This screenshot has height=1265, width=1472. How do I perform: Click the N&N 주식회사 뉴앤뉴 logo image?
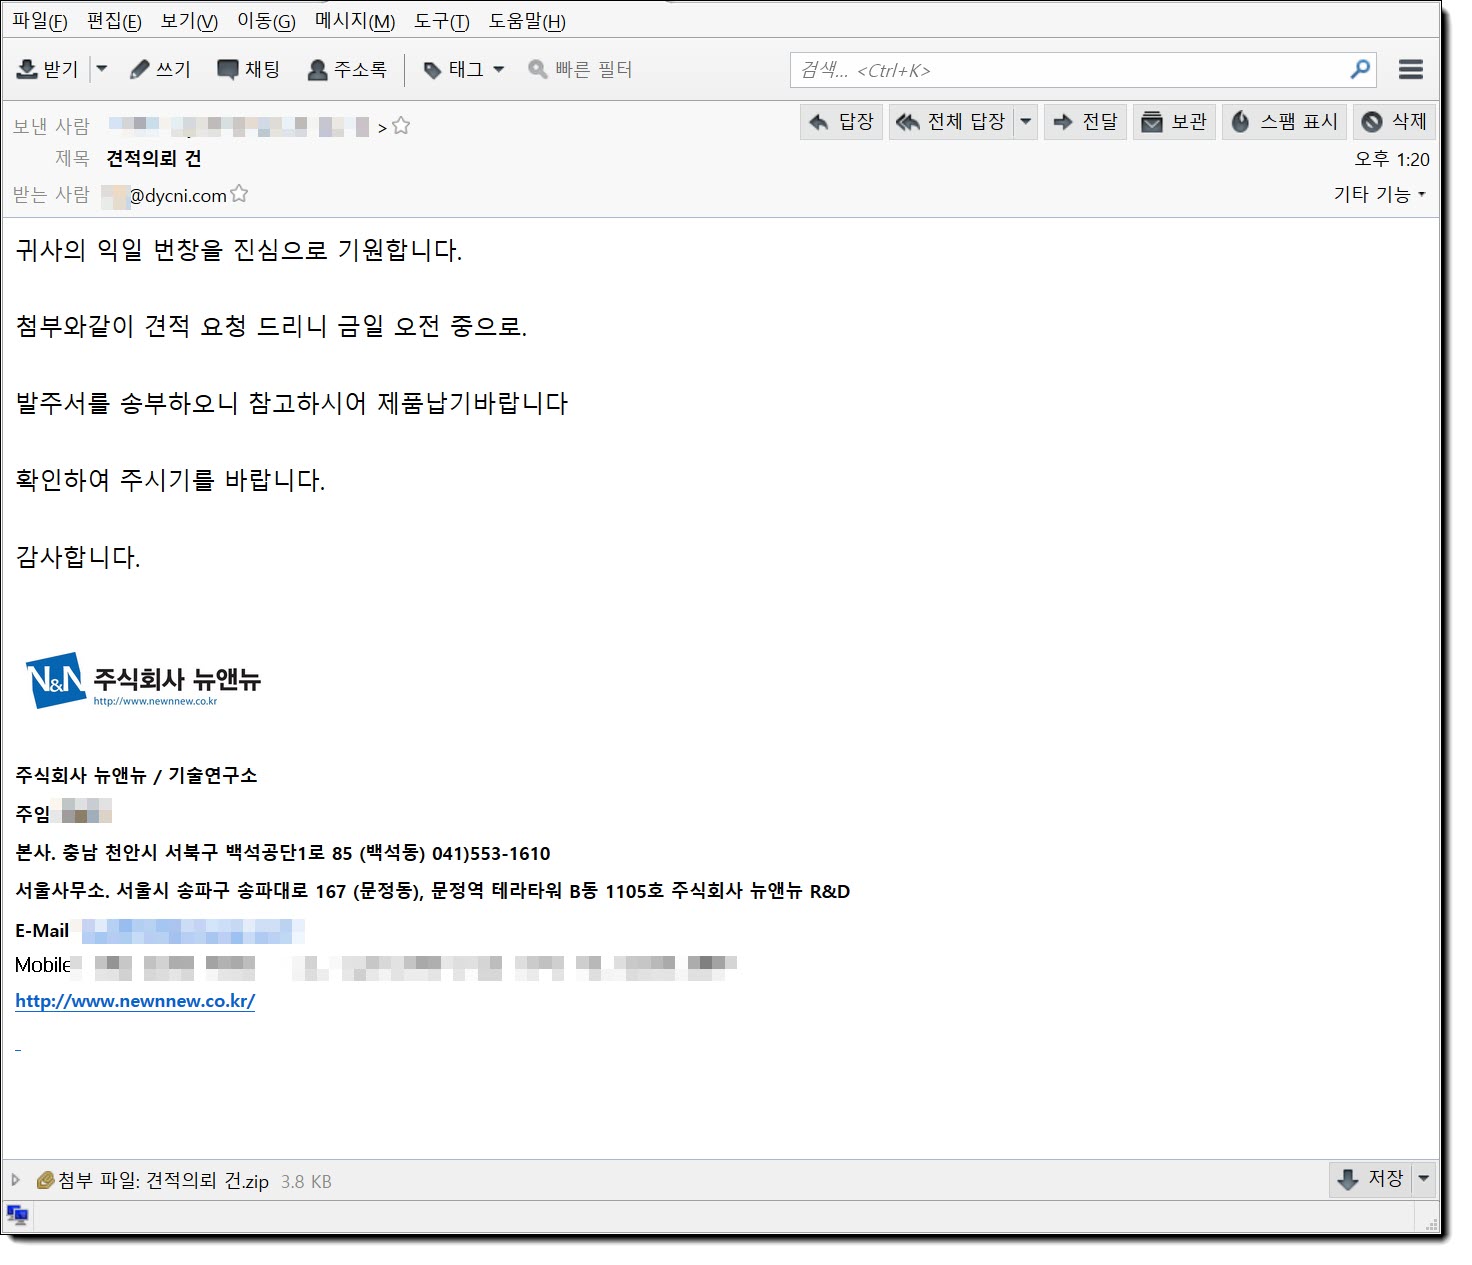143,682
